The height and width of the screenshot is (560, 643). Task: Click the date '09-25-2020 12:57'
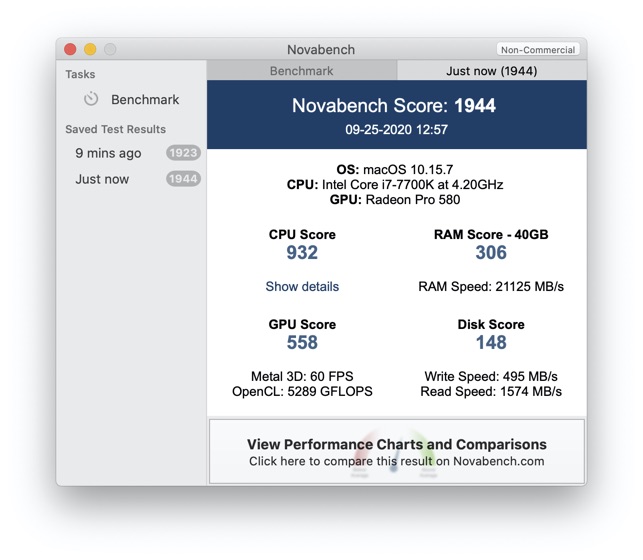click(397, 130)
